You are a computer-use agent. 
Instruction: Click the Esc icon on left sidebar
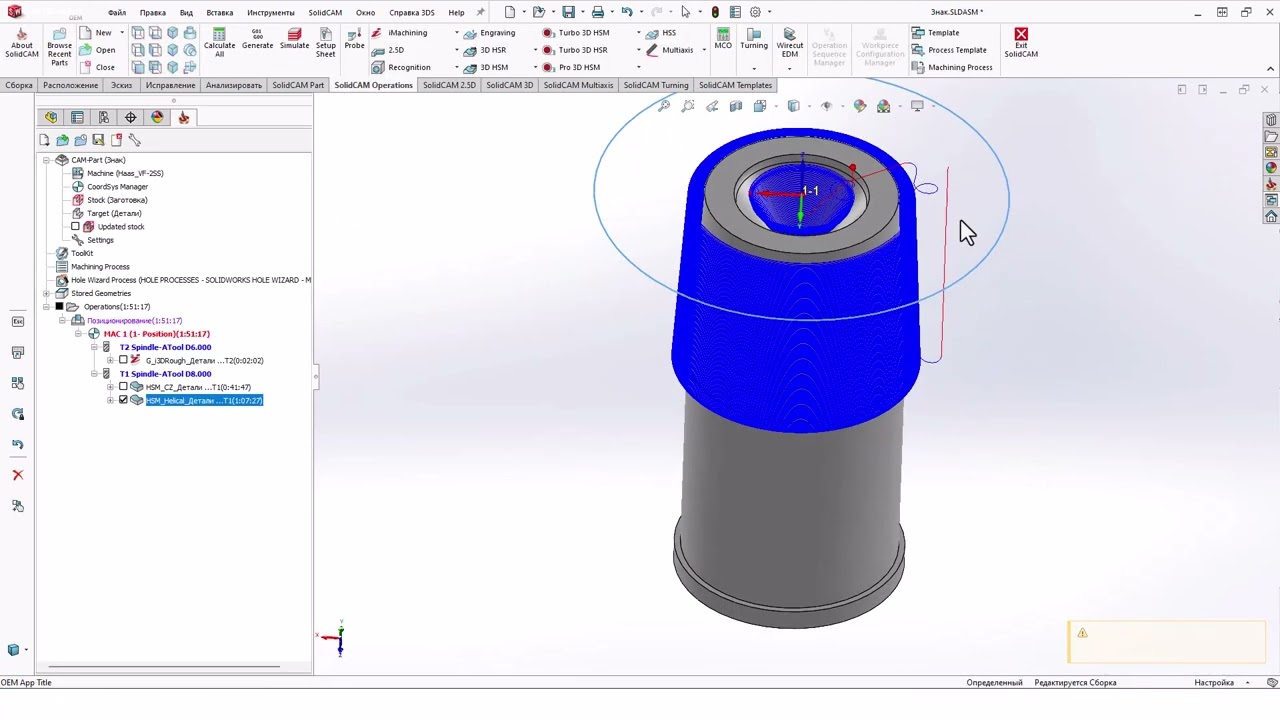click(x=17, y=321)
